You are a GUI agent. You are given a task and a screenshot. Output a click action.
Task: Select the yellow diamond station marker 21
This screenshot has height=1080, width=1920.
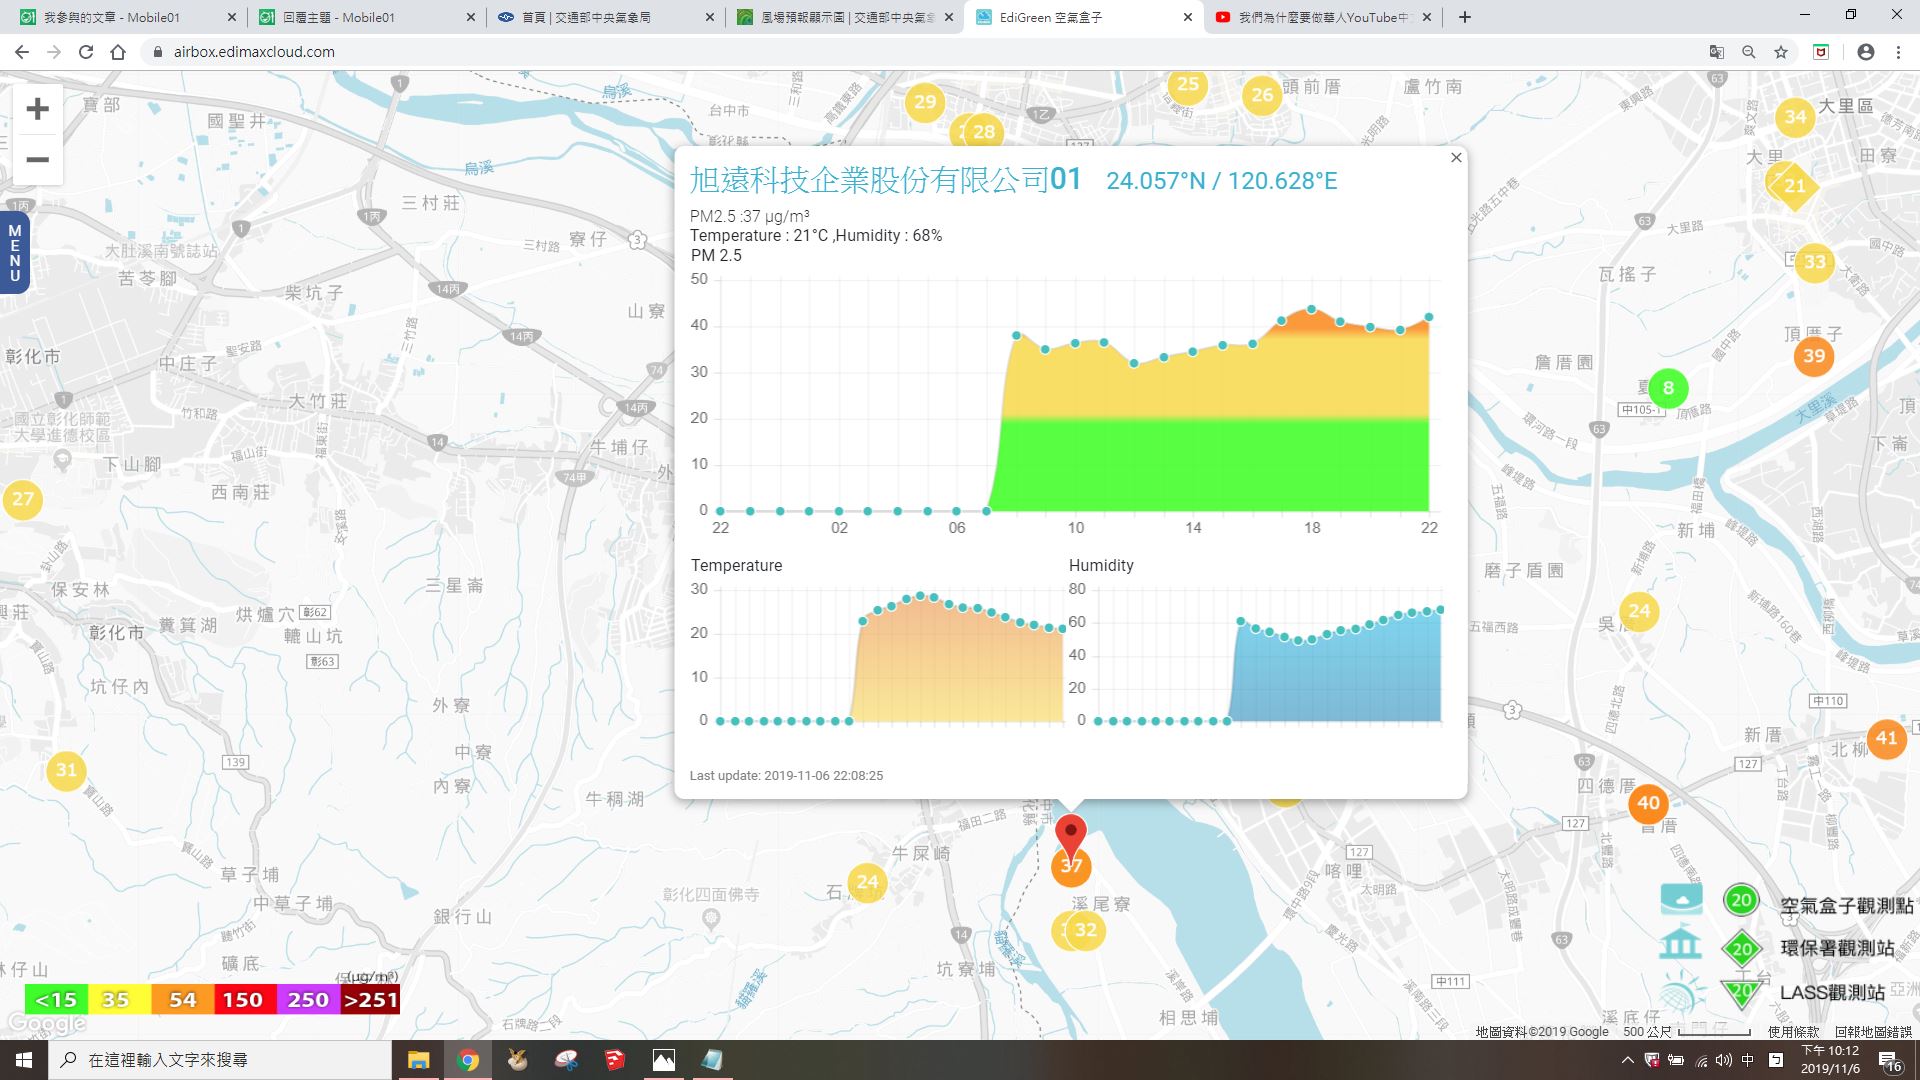click(1794, 186)
